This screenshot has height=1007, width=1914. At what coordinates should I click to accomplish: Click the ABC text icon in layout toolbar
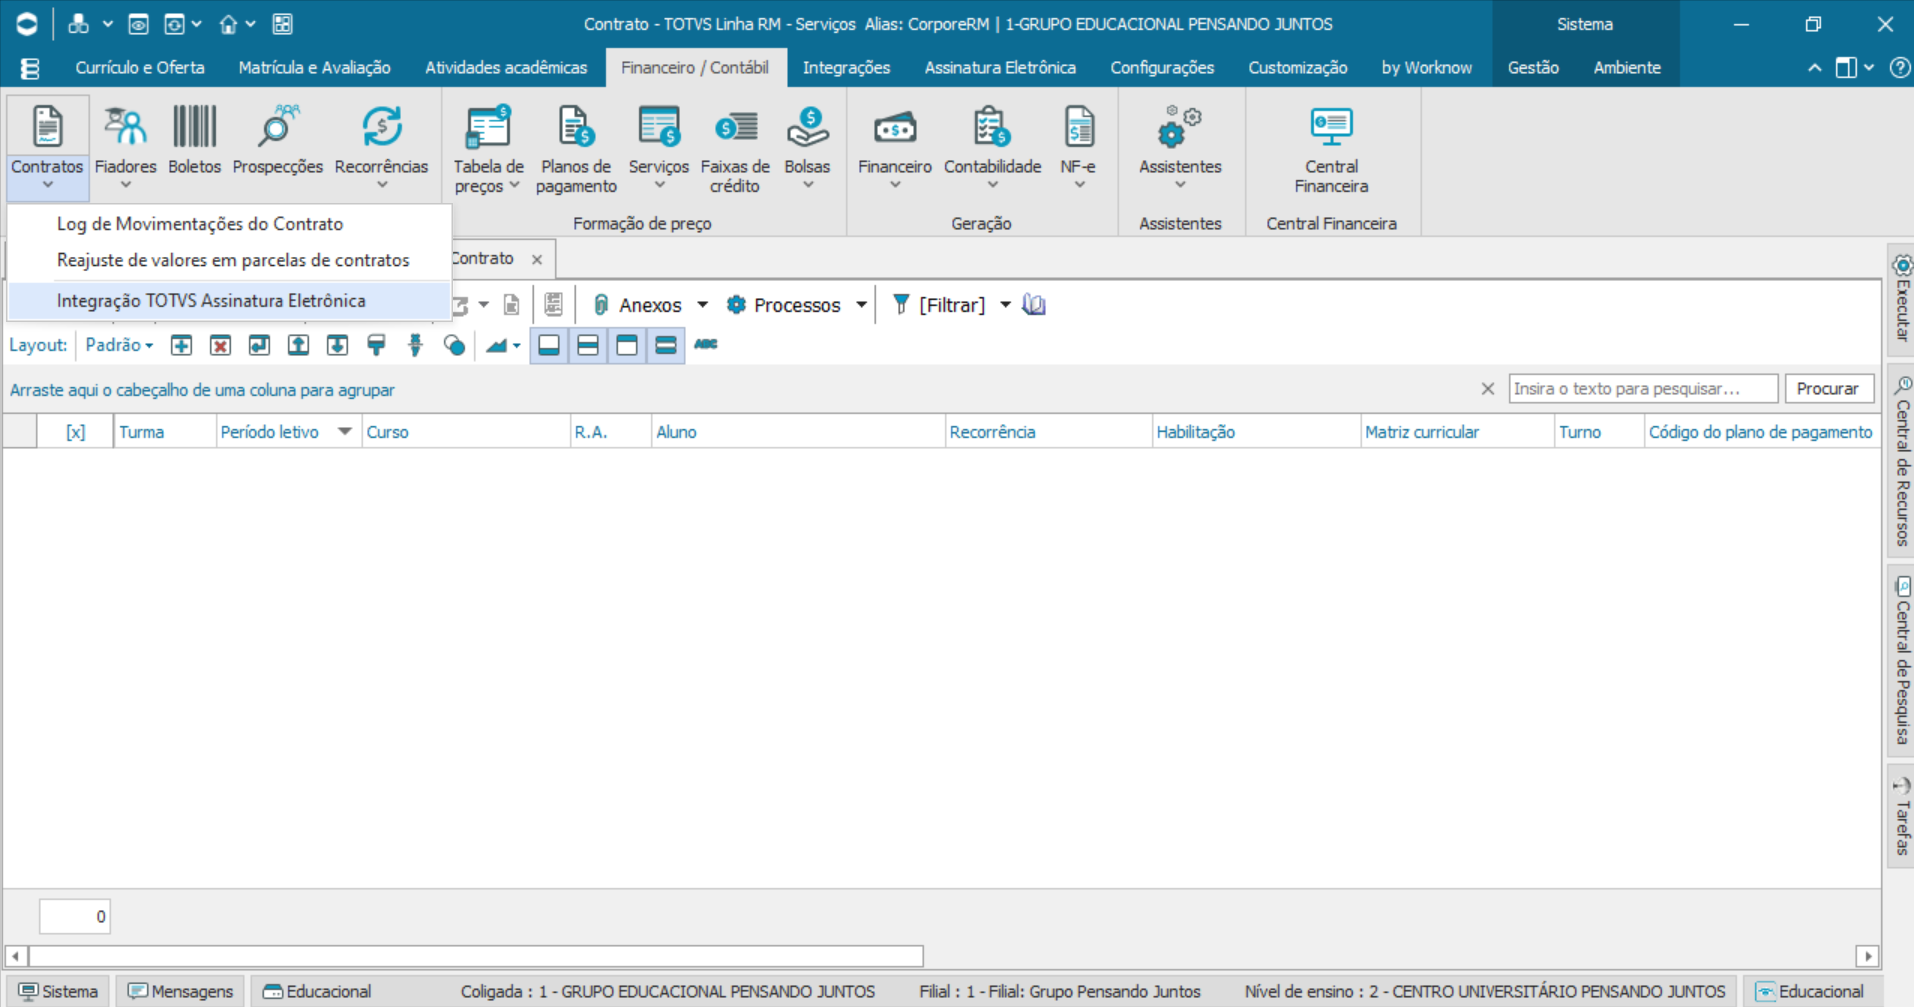tap(706, 344)
